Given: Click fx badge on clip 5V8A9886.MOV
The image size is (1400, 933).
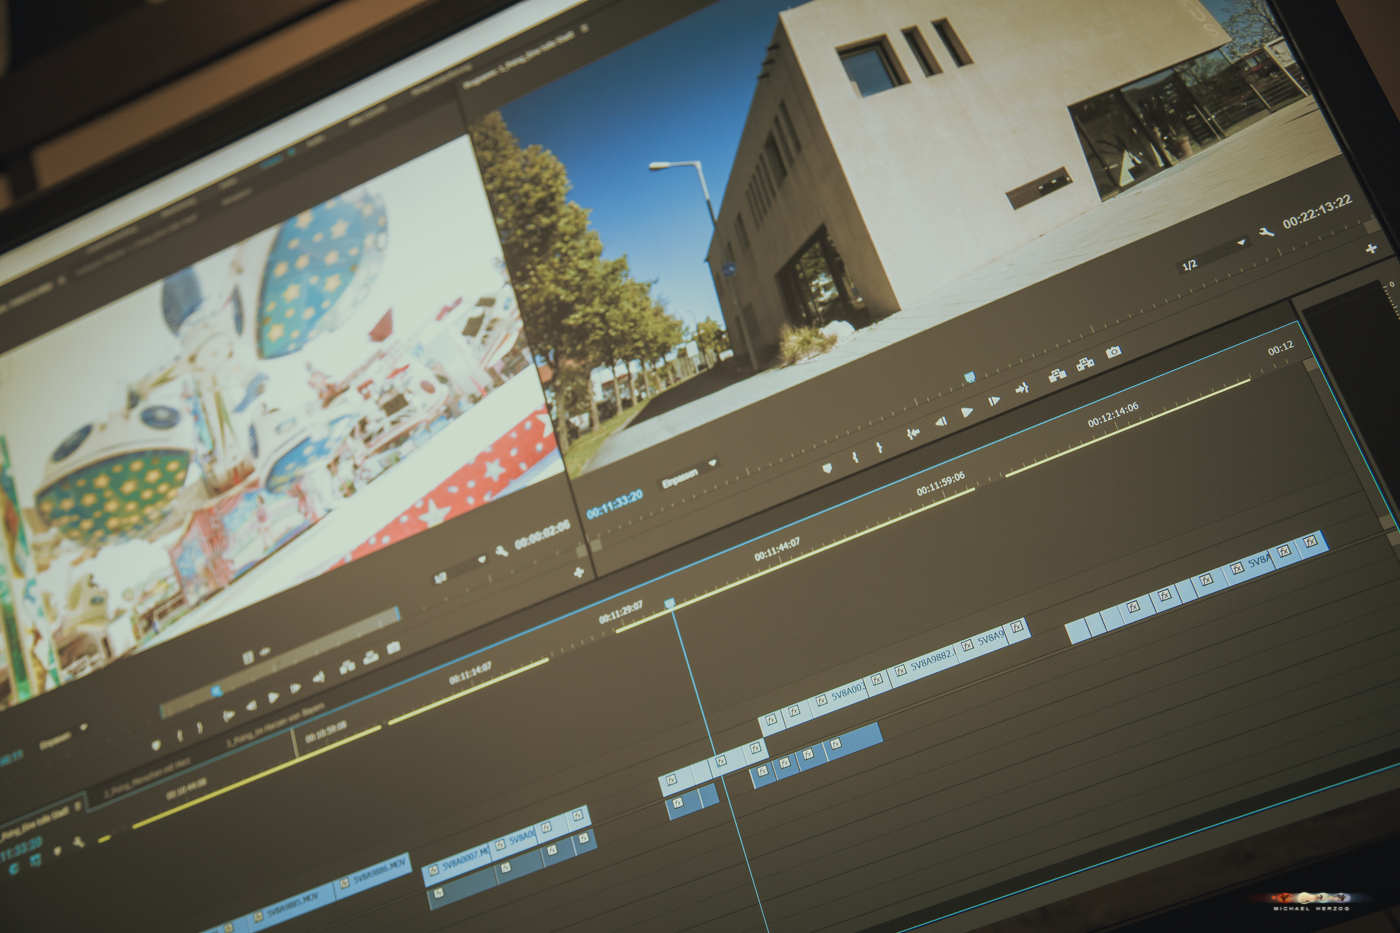Looking at the screenshot, I should (344, 883).
